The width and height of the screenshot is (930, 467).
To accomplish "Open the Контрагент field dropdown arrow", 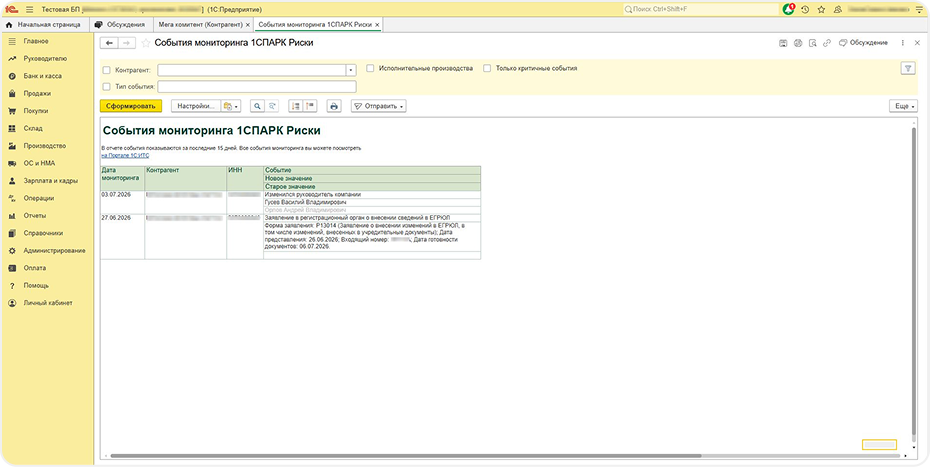I will (351, 70).
